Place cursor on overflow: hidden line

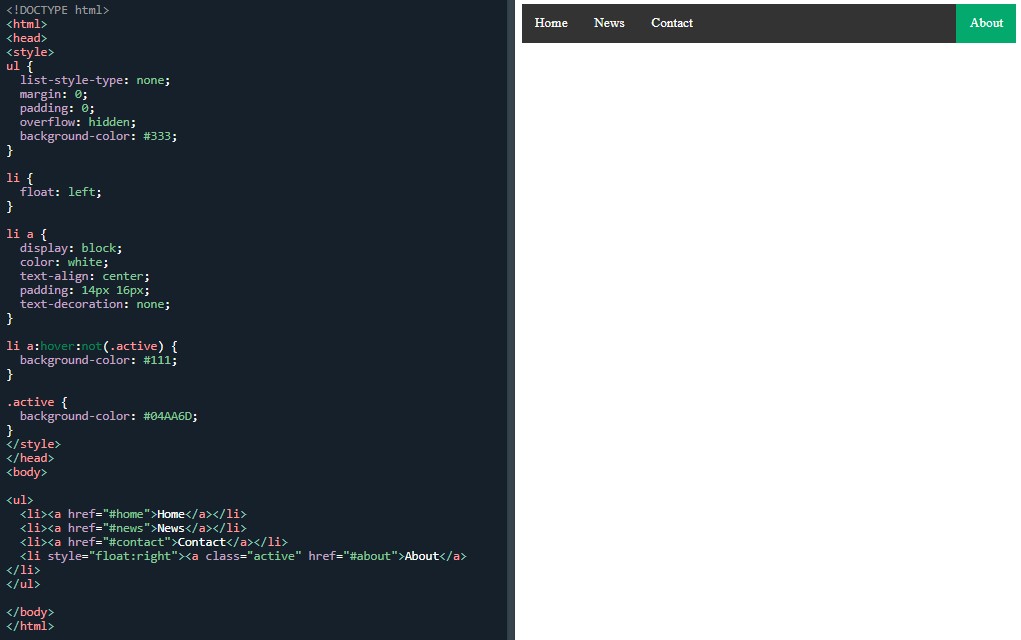[x=78, y=122]
